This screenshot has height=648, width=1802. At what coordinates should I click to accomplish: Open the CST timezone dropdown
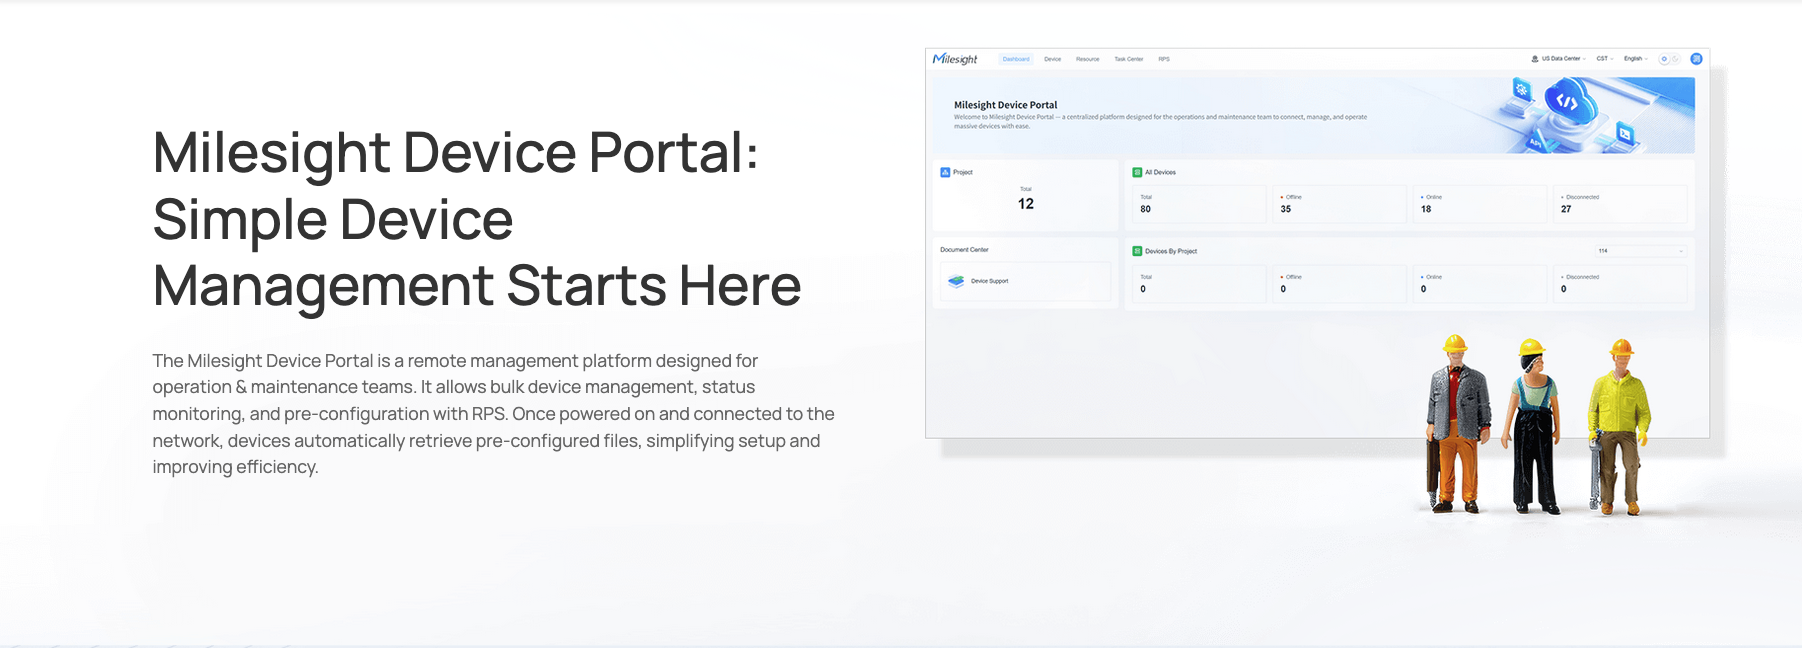pos(1604,59)
